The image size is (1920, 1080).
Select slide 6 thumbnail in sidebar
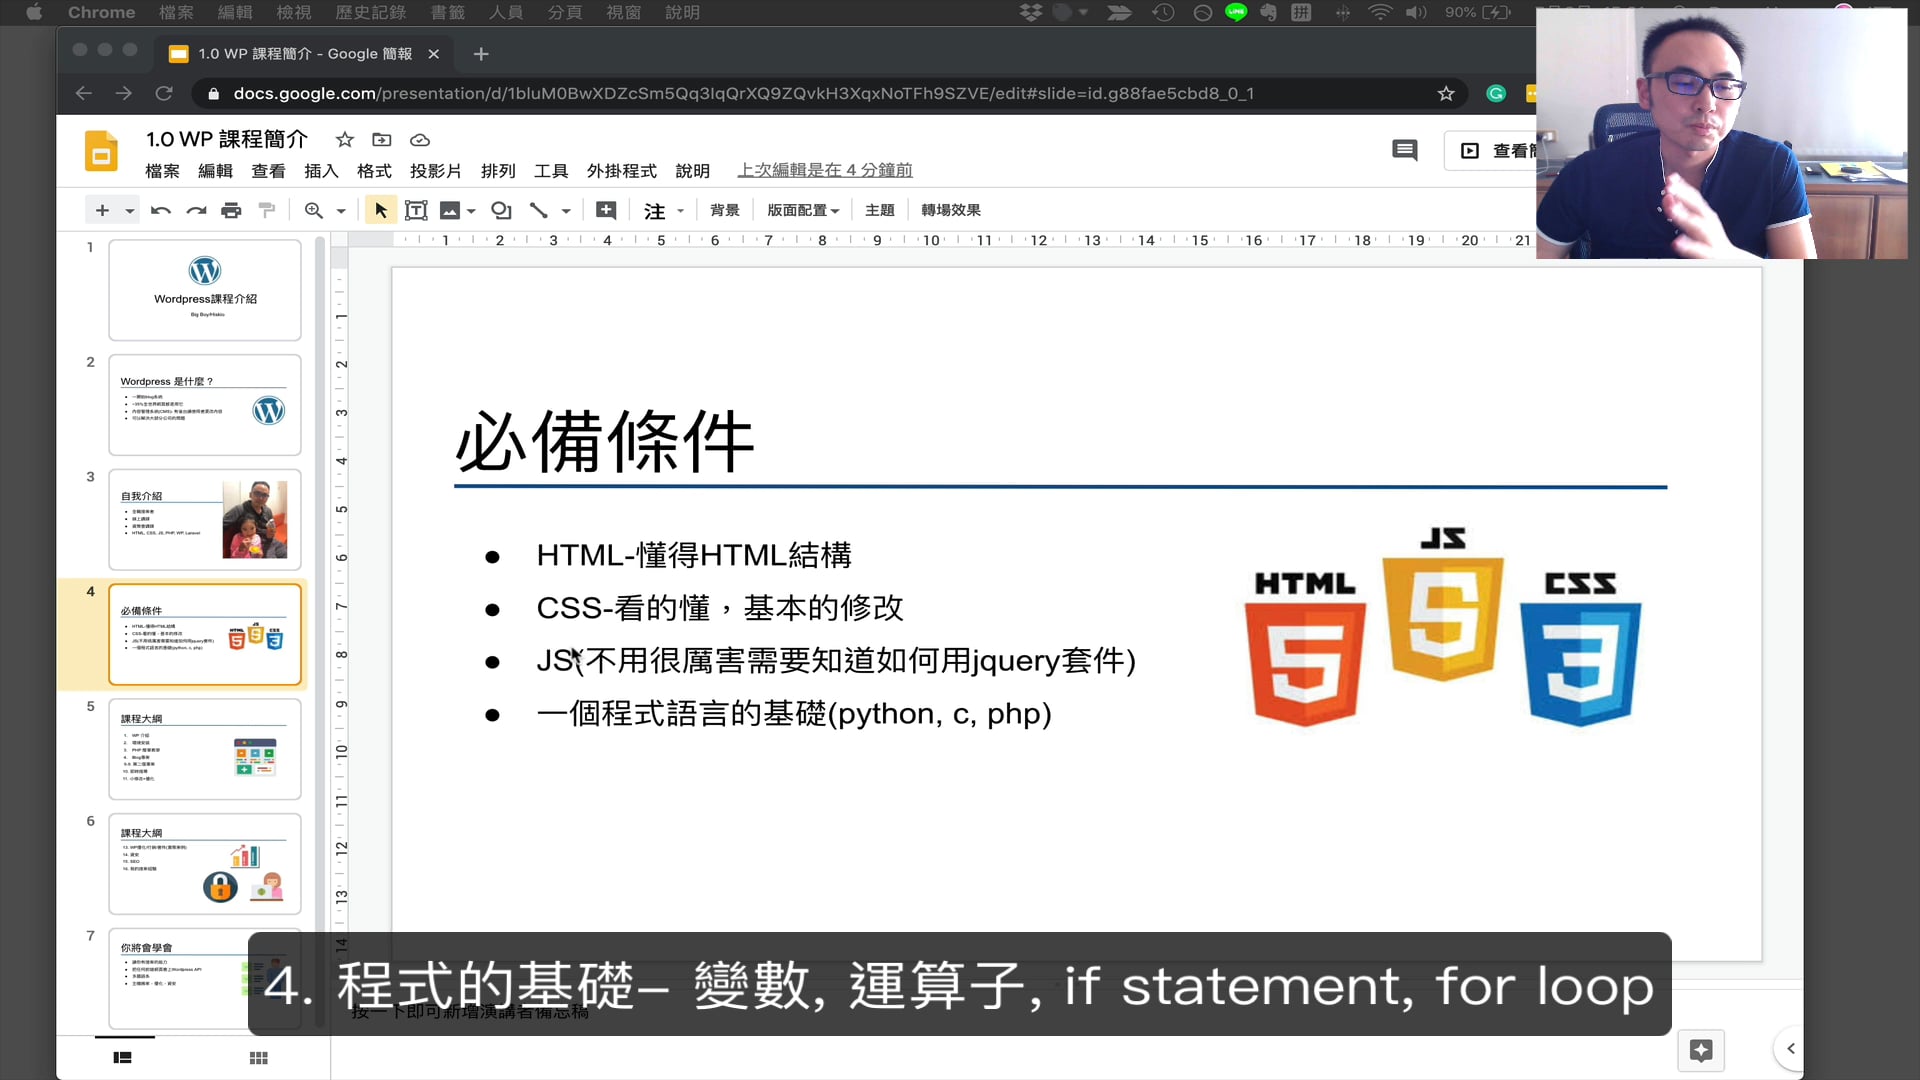[x=204, y=863]
